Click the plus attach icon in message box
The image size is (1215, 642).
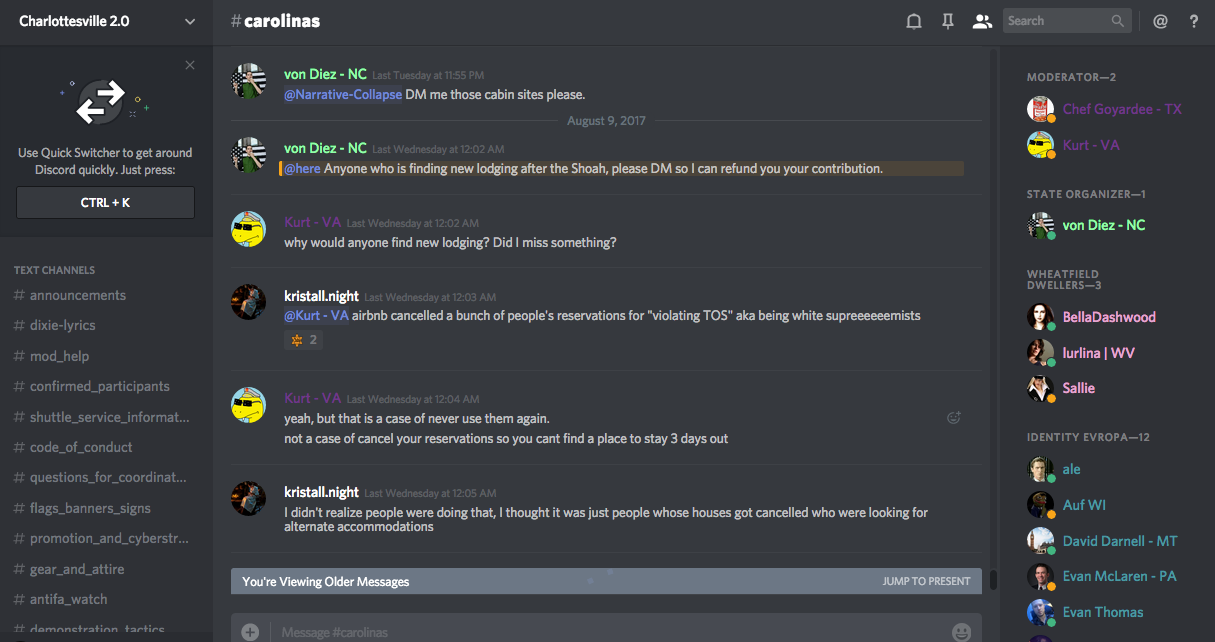pos(250,632)
